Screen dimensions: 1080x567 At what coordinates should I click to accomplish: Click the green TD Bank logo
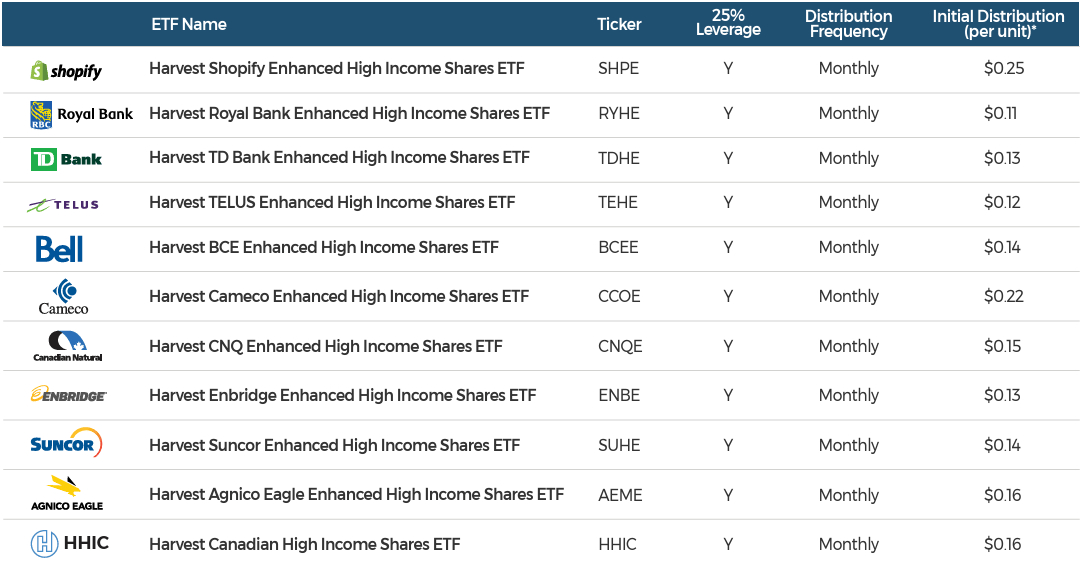click(66, 159)
